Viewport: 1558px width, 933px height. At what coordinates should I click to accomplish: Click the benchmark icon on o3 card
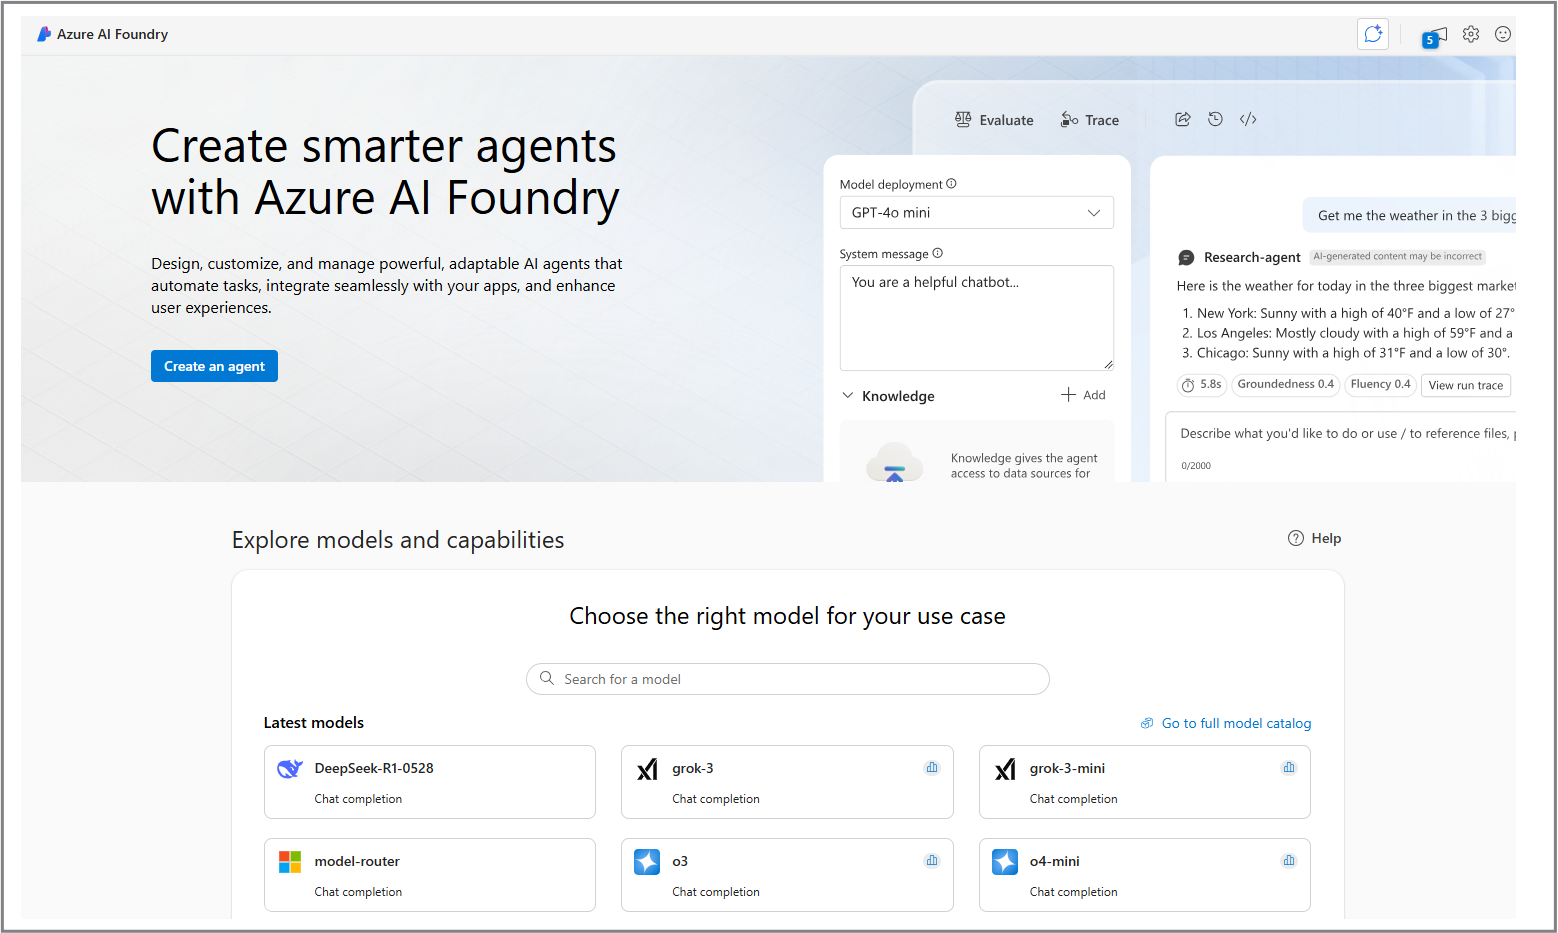click(x=932, y=861)
